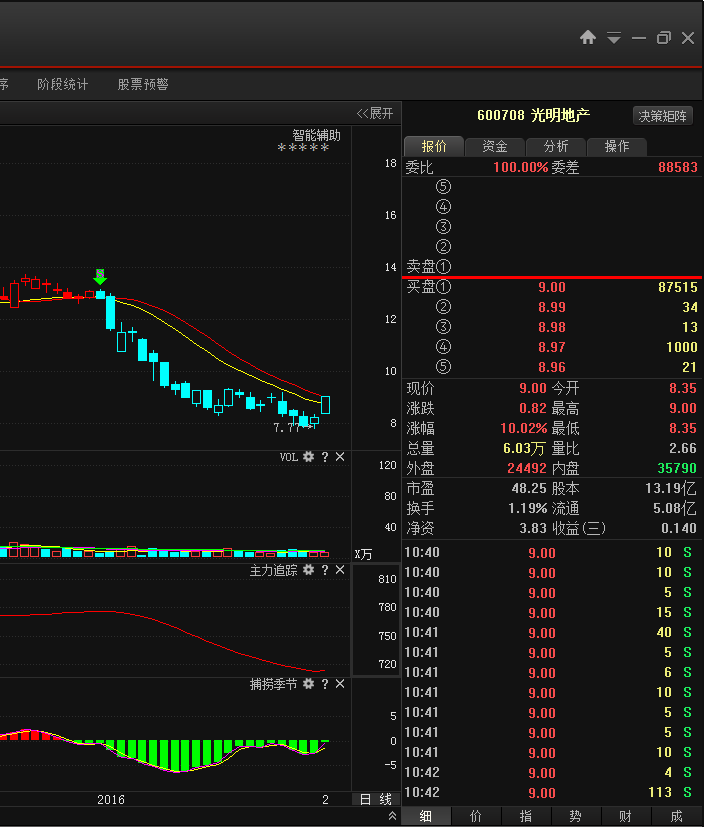Click 委比 value 100.00%
Image resolution: width=704 pixels, height=827 pixels.
[520, 168]
